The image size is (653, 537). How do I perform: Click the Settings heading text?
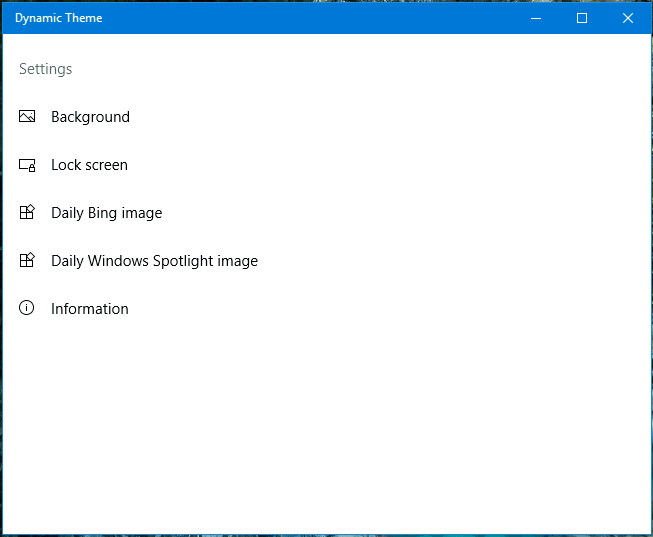(46, 69)
